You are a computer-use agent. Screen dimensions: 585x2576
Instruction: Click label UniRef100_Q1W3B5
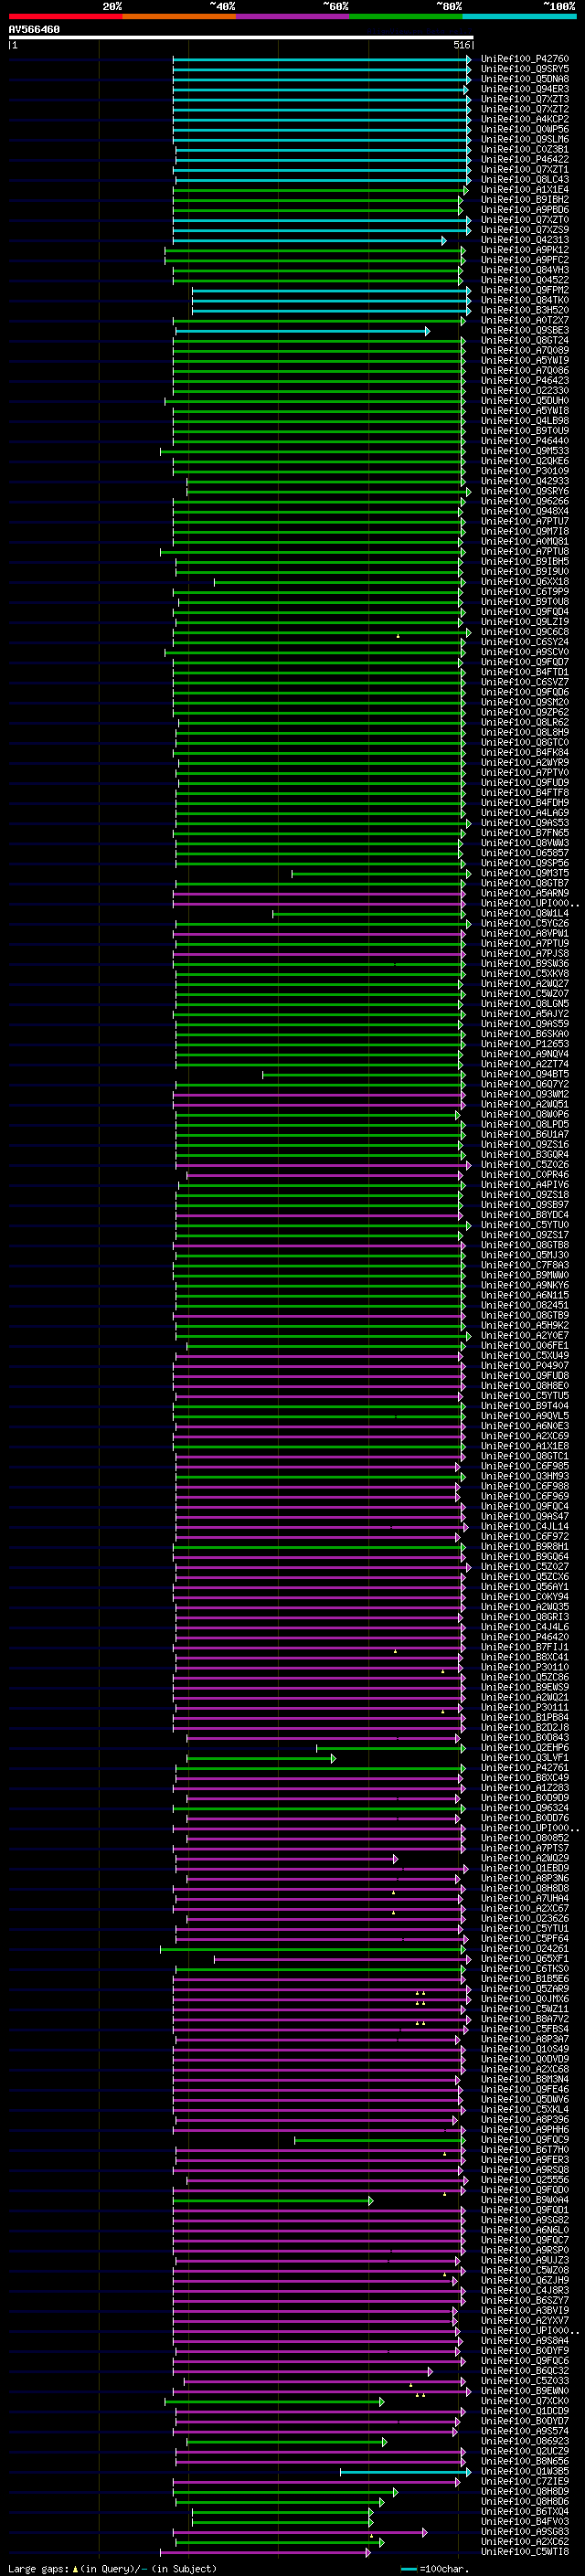(x=525, y=2472)
